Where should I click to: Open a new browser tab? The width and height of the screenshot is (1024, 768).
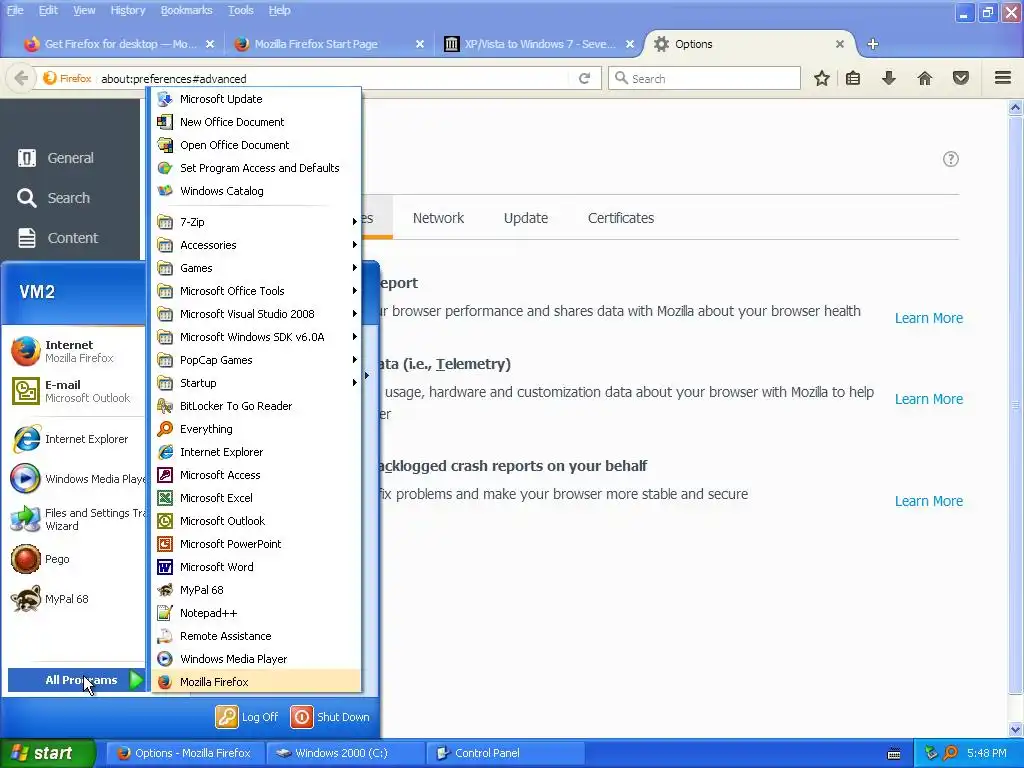(872, 44)
